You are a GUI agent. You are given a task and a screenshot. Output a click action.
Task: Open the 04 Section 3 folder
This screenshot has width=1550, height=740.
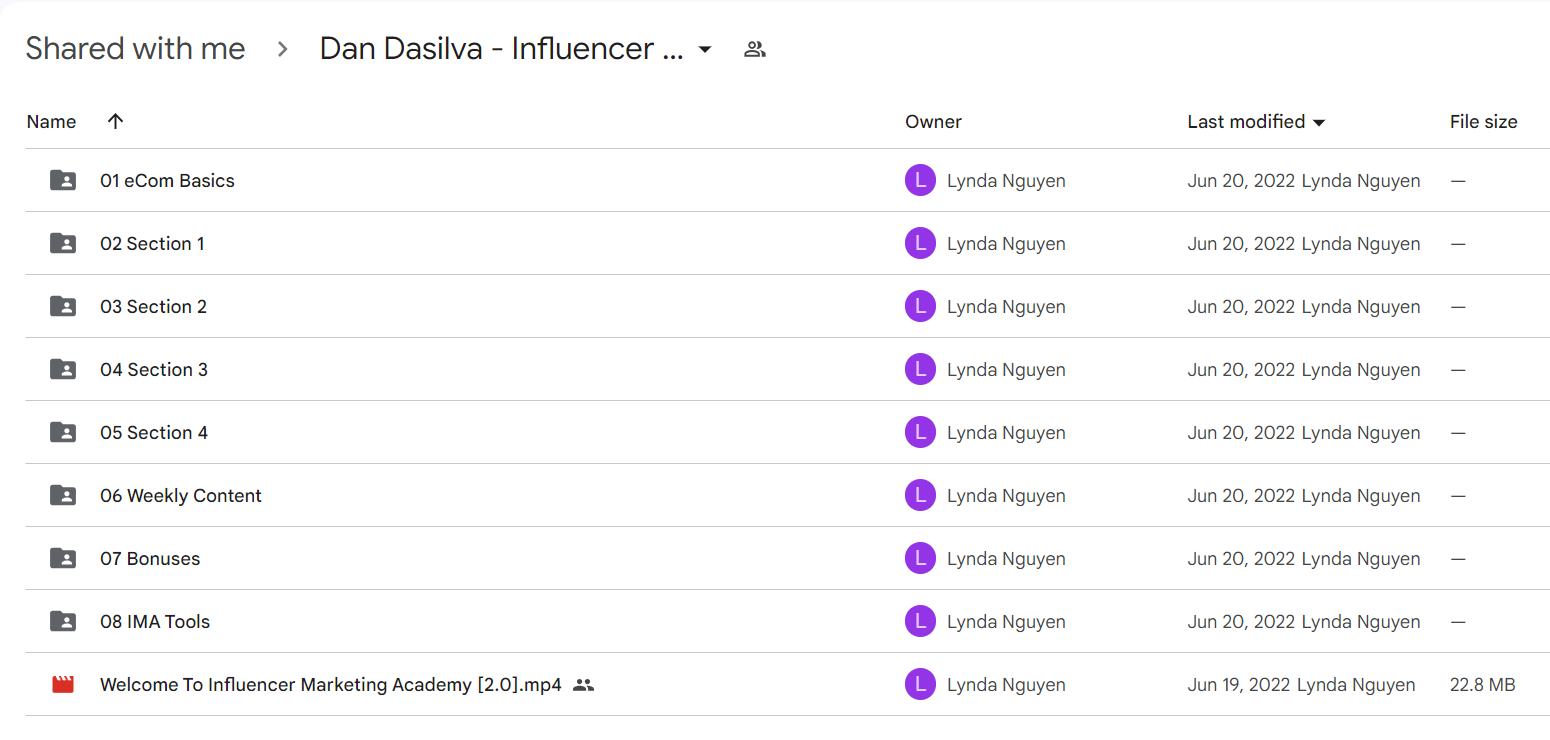pyautogui.click(x=154, y=370)
